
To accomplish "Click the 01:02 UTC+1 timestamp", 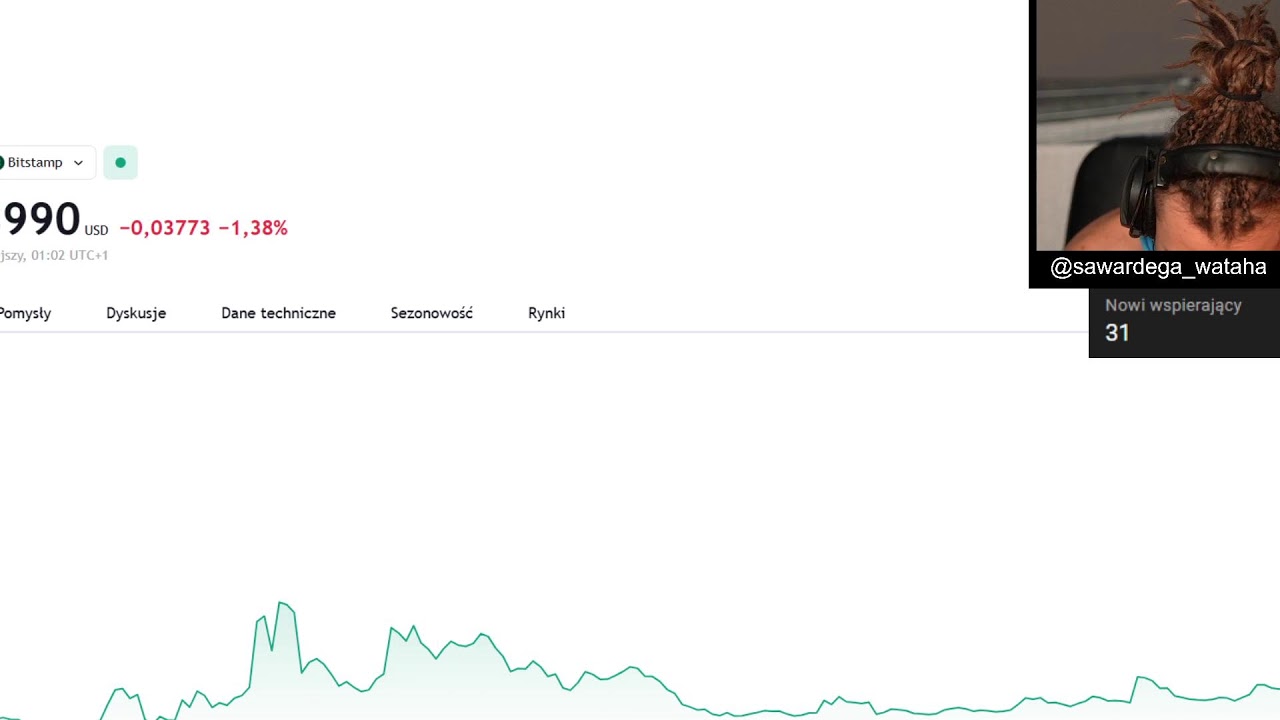I will pos(68,255).
